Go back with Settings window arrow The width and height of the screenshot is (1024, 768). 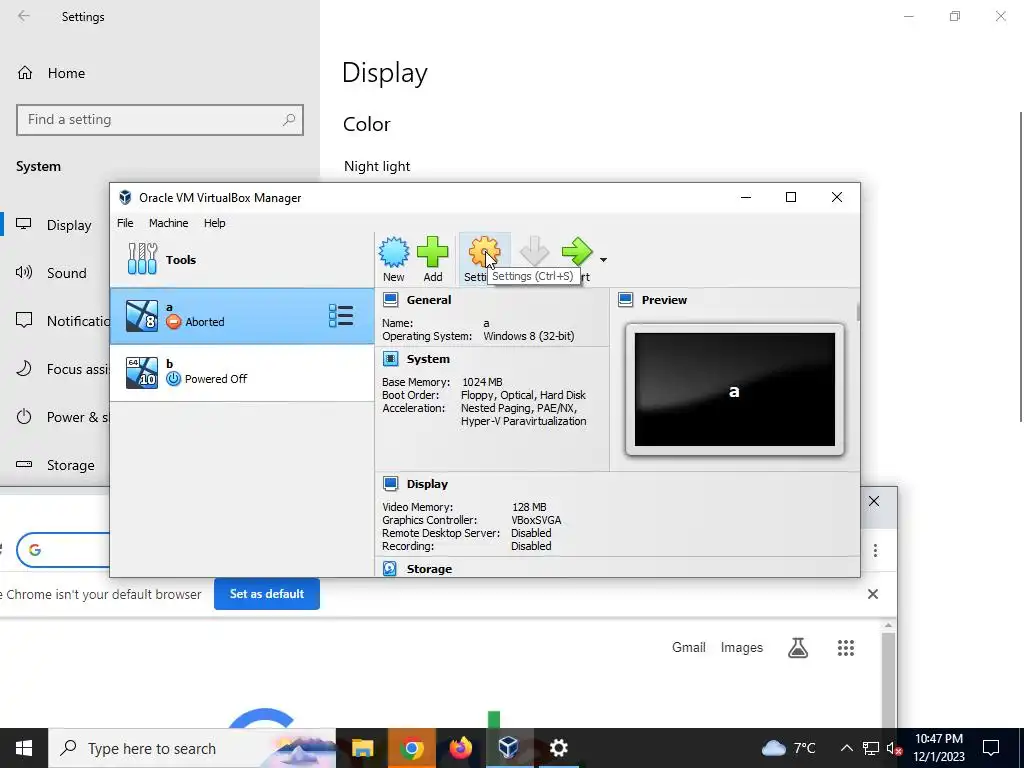24,16
